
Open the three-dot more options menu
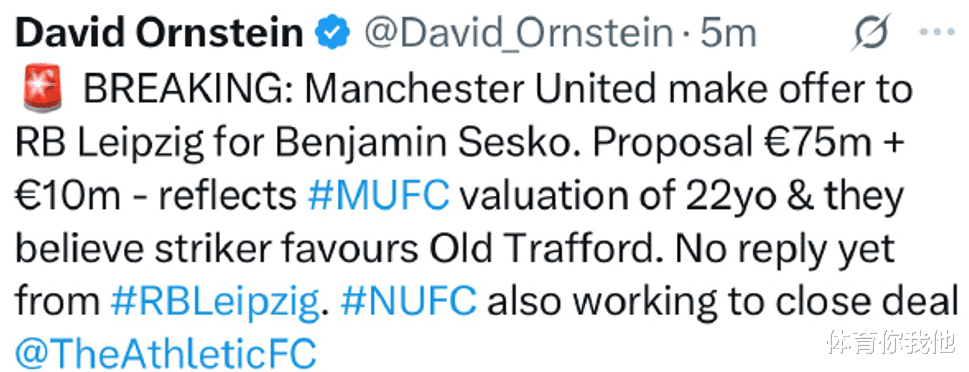937,32
